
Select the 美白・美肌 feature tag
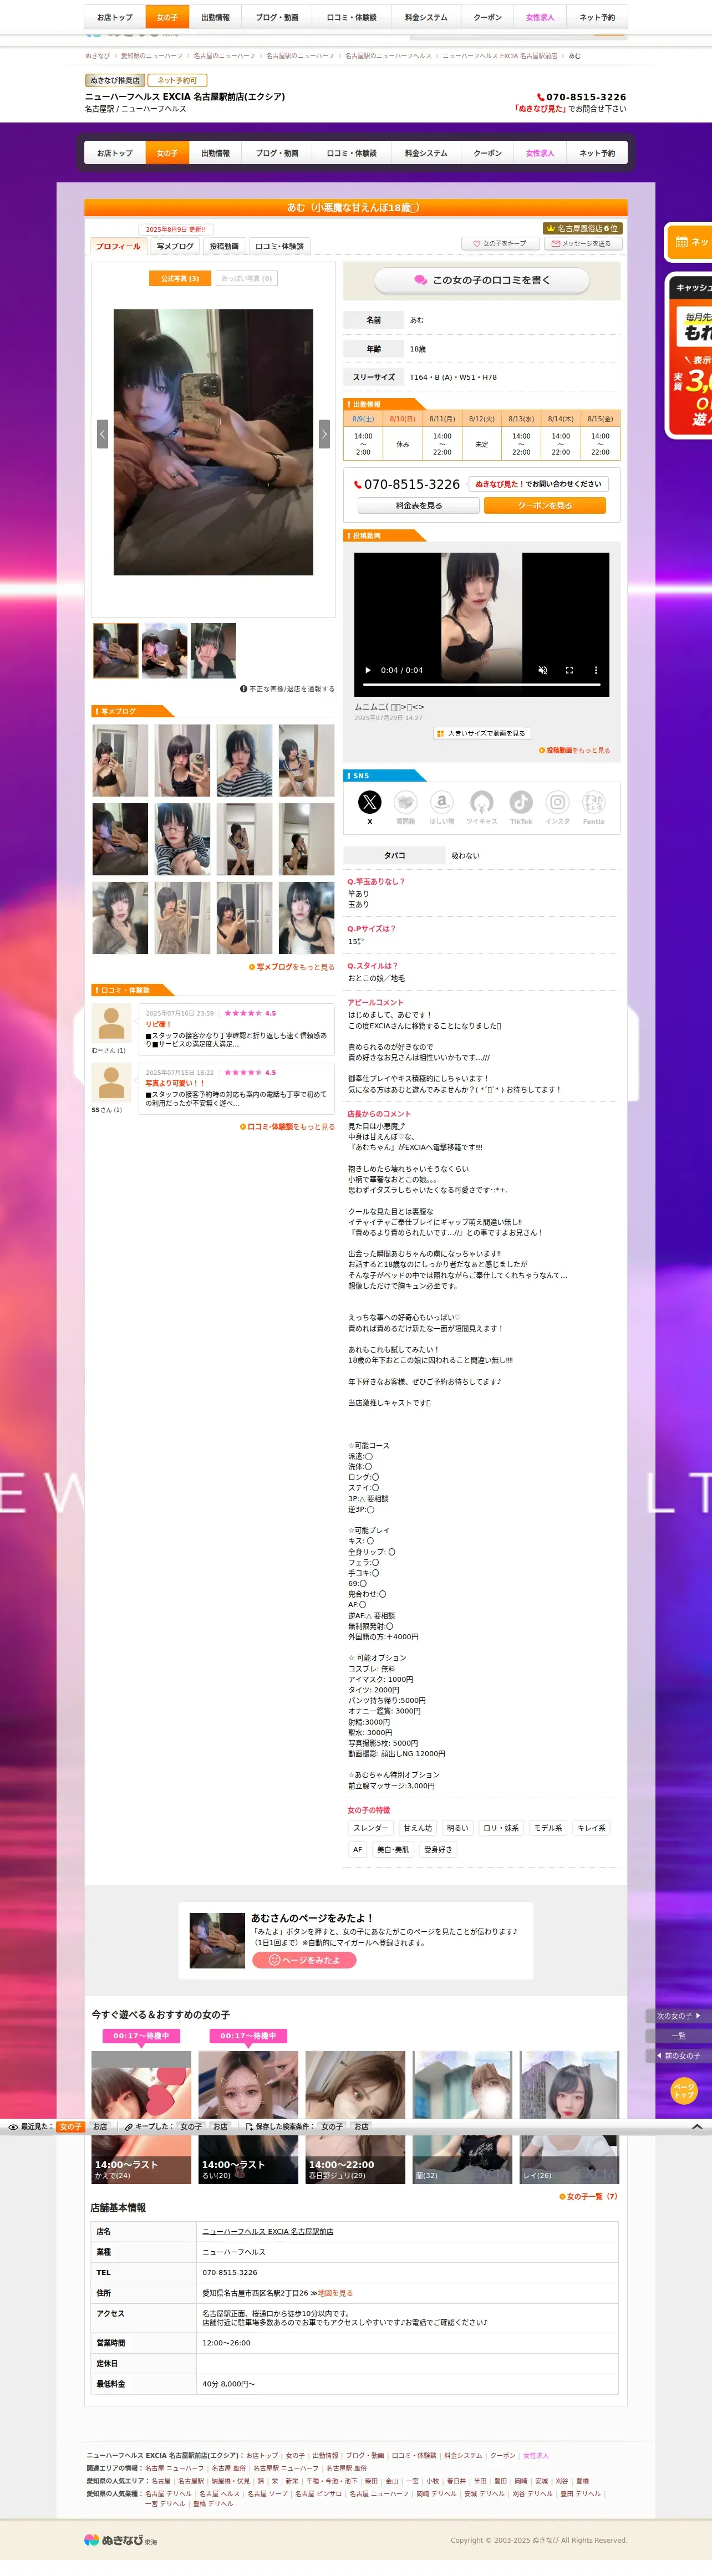pyautogui.click(x=393, y=1850)
